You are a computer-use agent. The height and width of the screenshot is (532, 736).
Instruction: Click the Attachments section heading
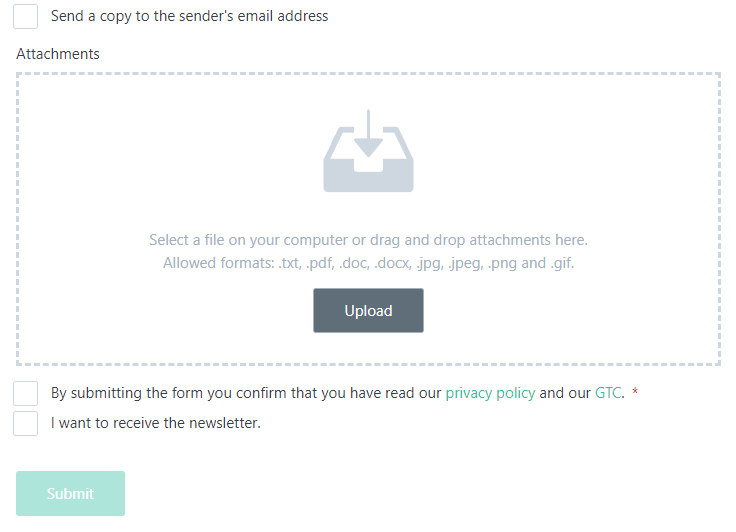tap(58, 54)
